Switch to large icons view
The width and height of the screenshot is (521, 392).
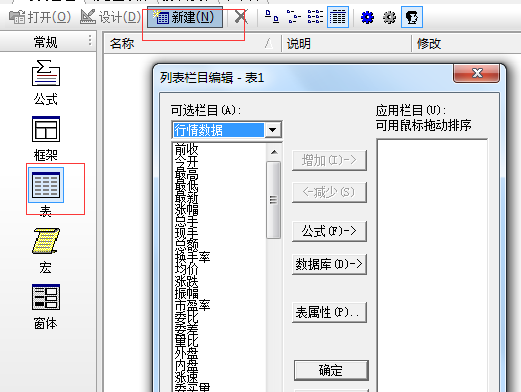click(x=272, y=17)
